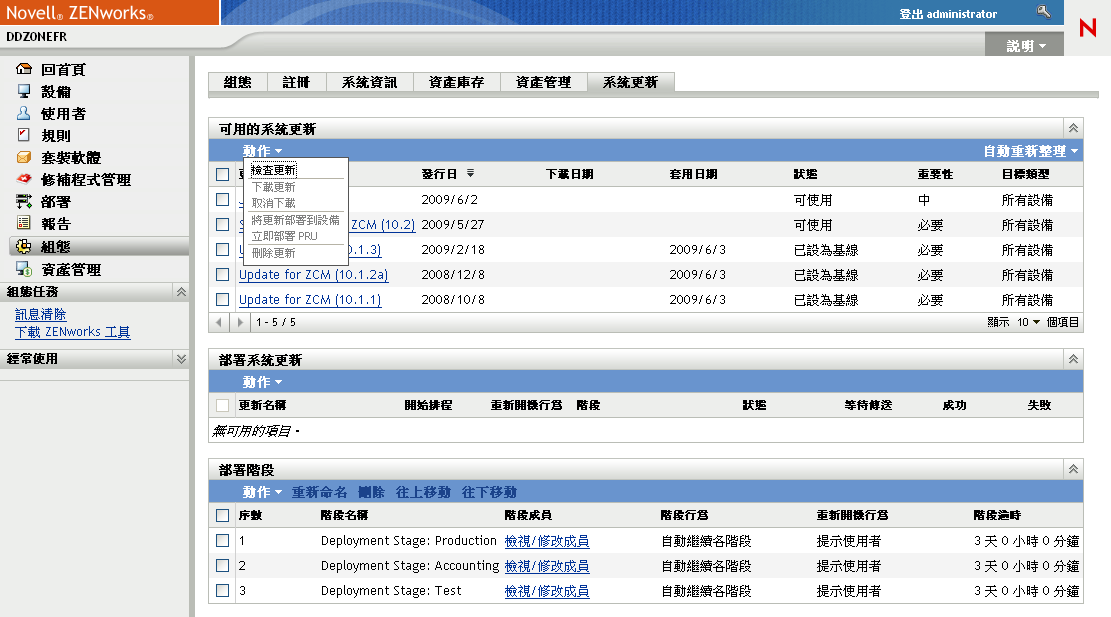Open the 動作 menu in 可用的系統更新
This screenshot has width=1111, height=617.
pyautogui.click(x=262, y=151)
